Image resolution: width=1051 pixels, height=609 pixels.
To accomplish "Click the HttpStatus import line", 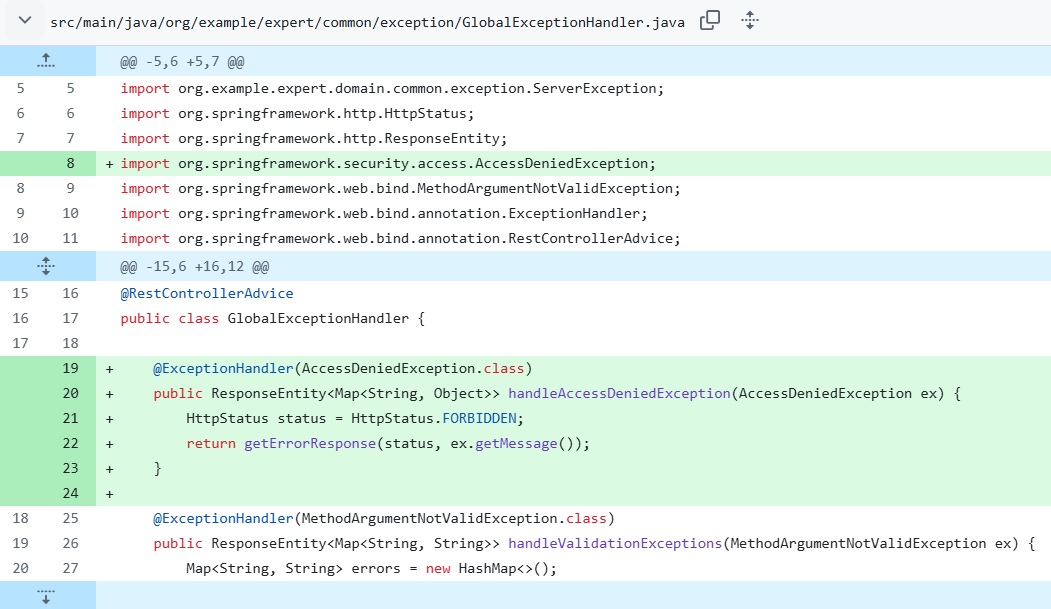I will (x=297, y=114).
